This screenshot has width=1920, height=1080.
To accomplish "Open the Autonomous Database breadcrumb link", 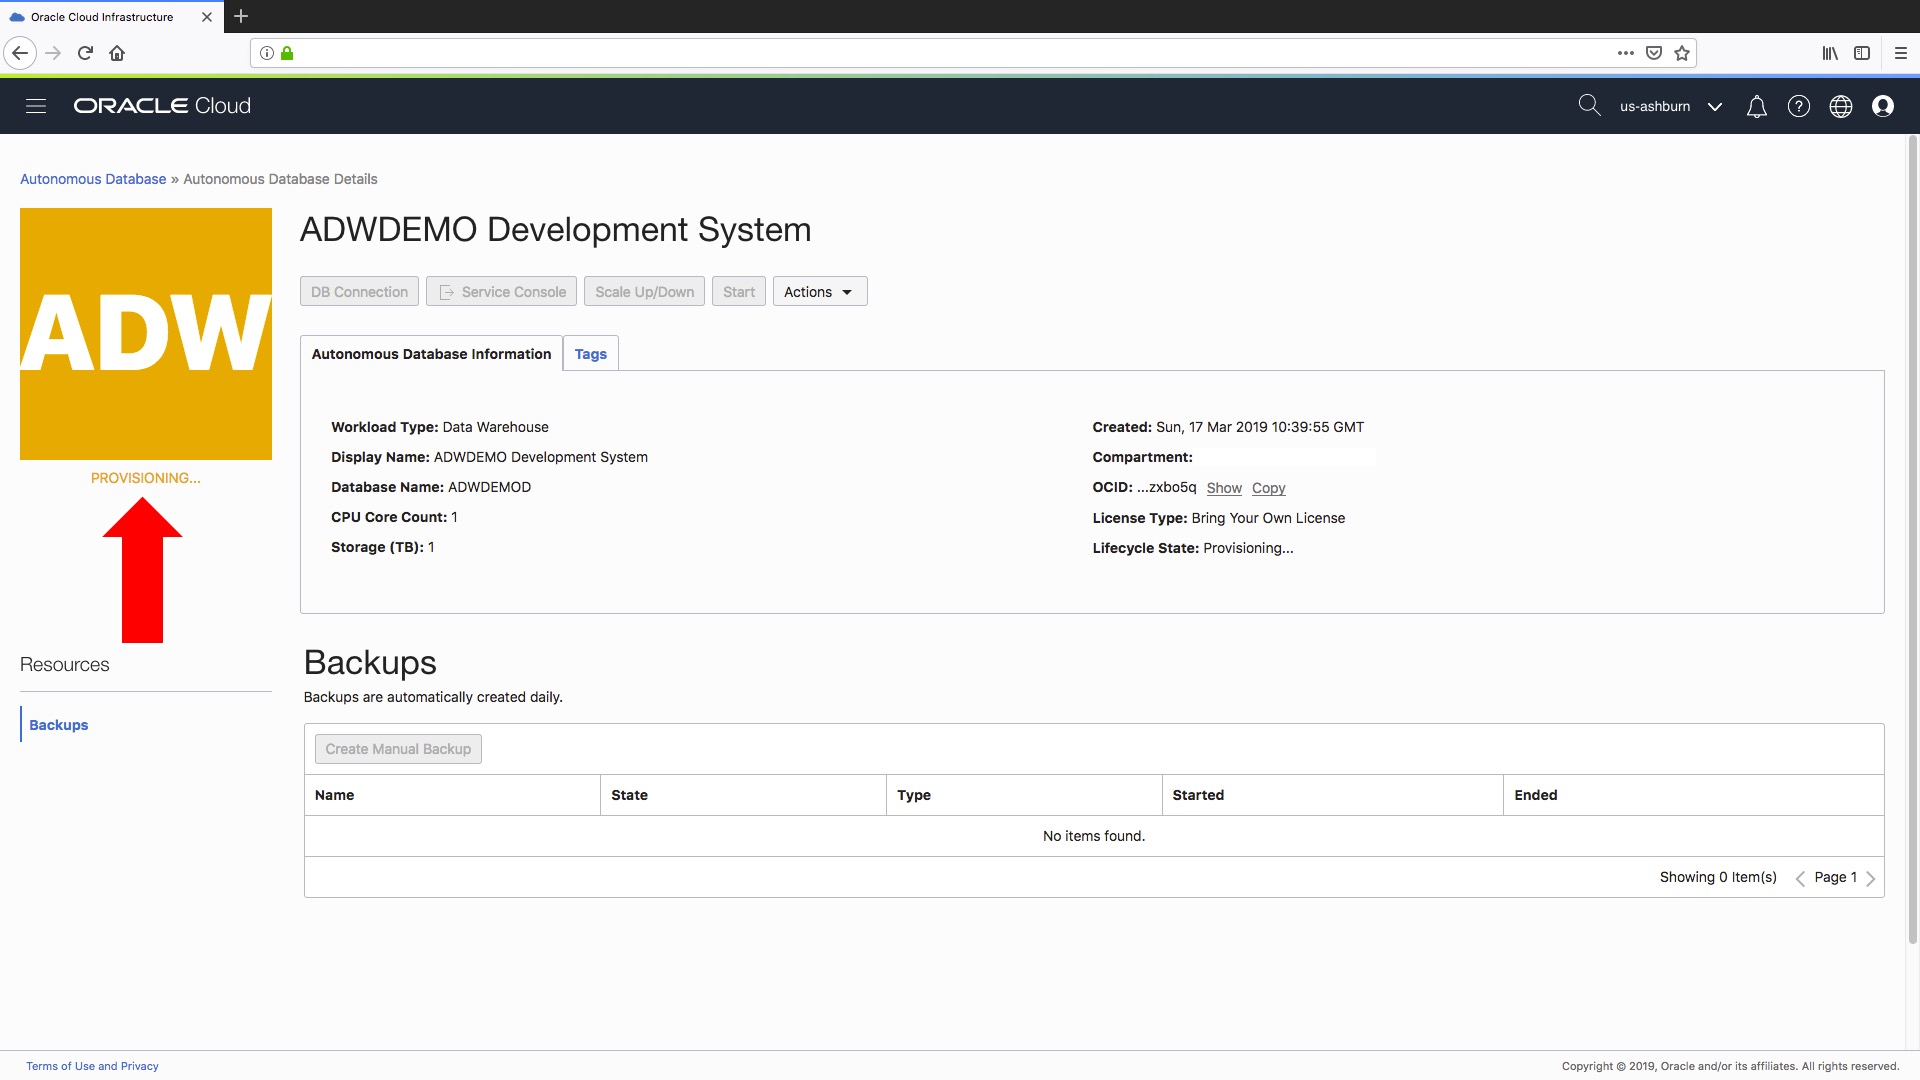I will [92, 179].
